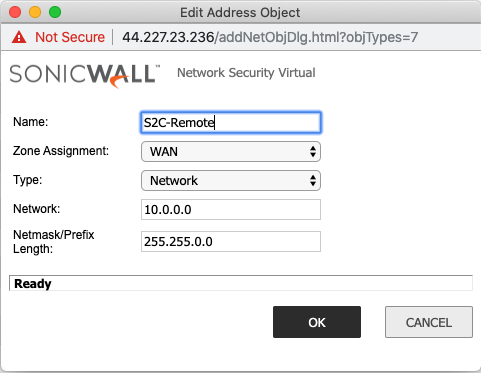
Task: Minimize the window with the yellow button
Action: (35, 12)
